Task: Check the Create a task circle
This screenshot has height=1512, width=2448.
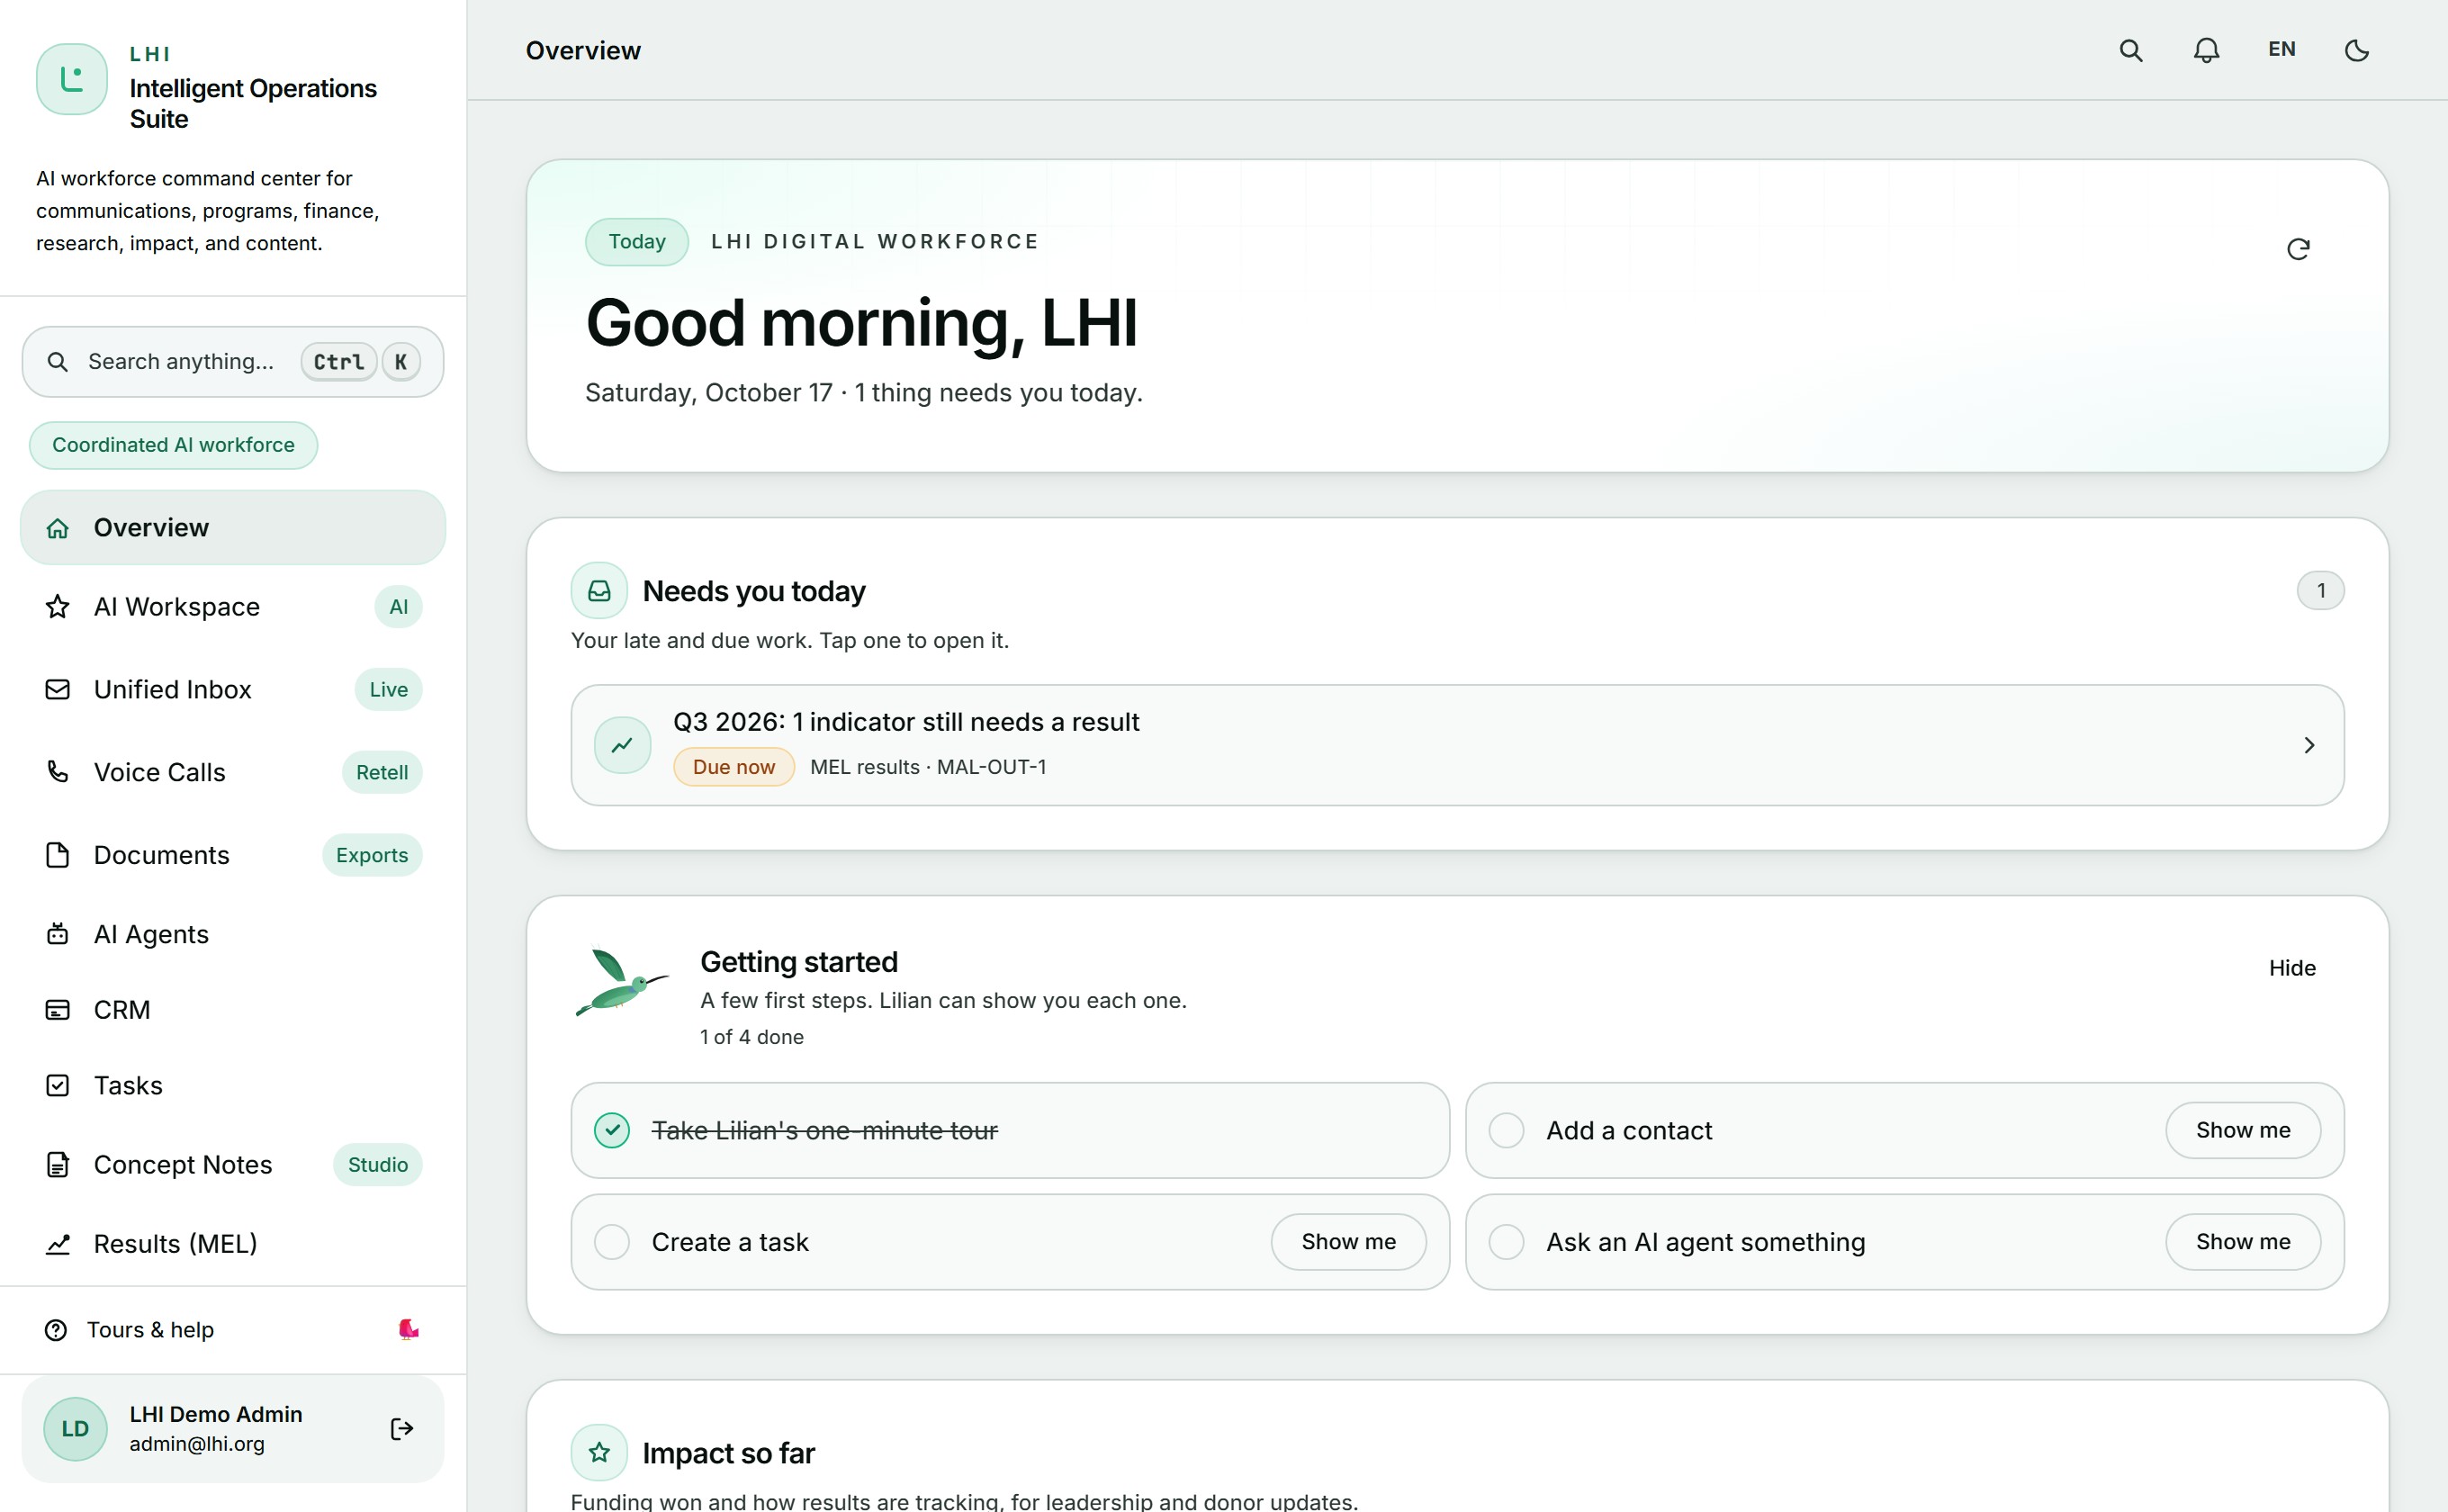Action: click(612, 1242)
